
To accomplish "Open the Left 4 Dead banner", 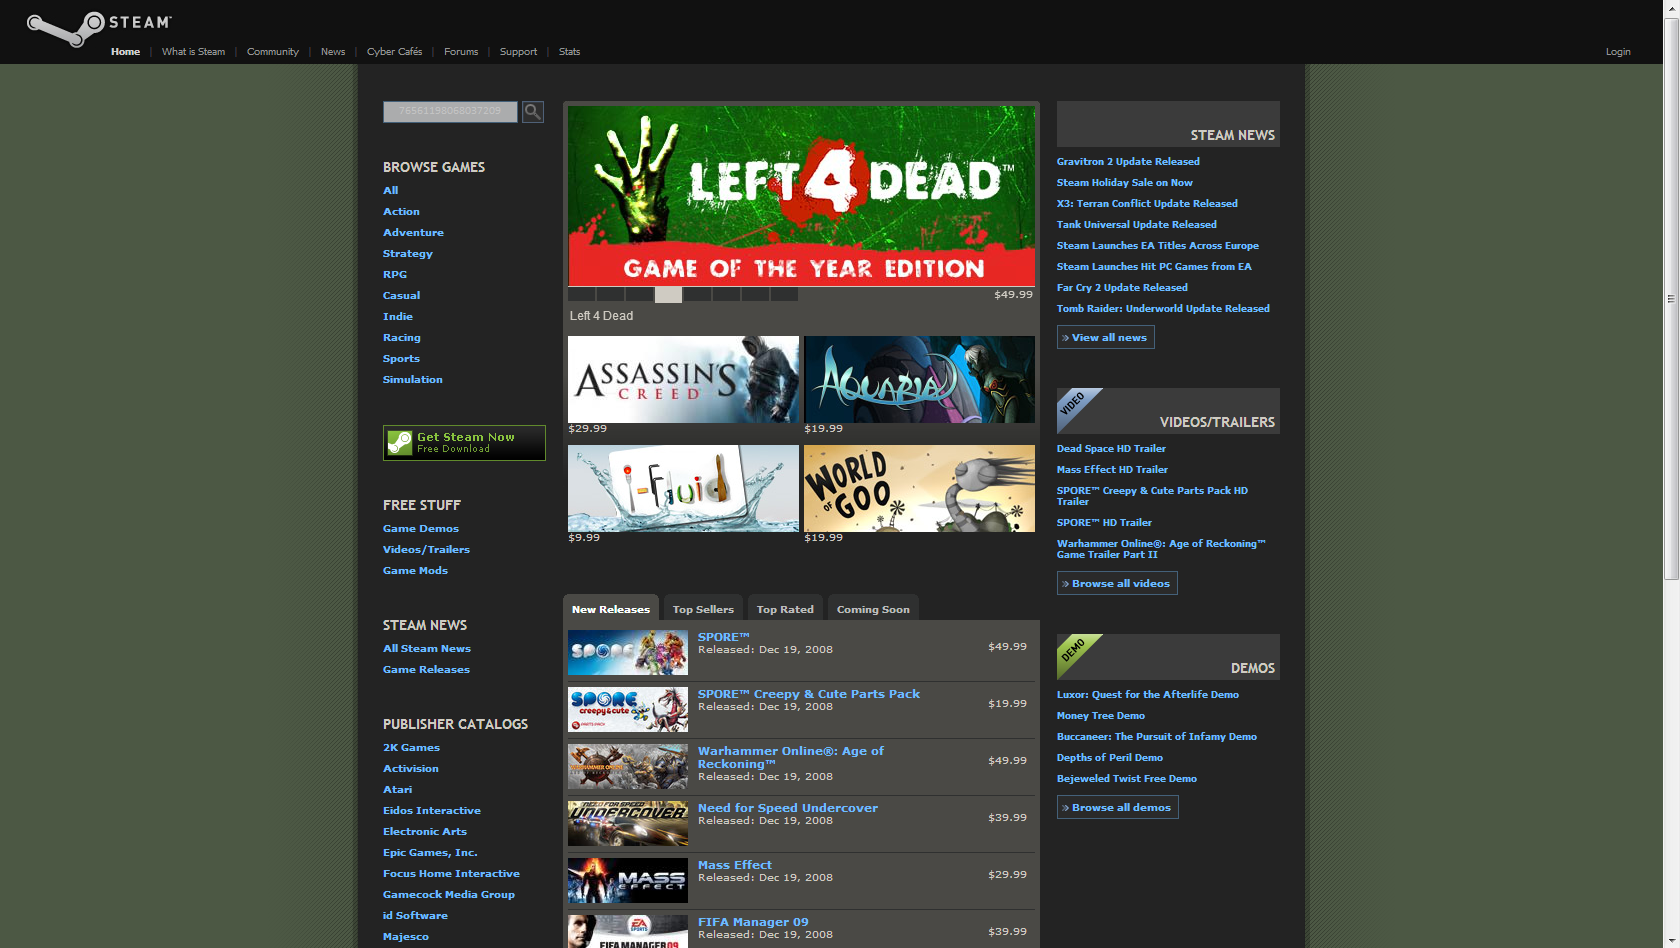I will tap(801, 196).
